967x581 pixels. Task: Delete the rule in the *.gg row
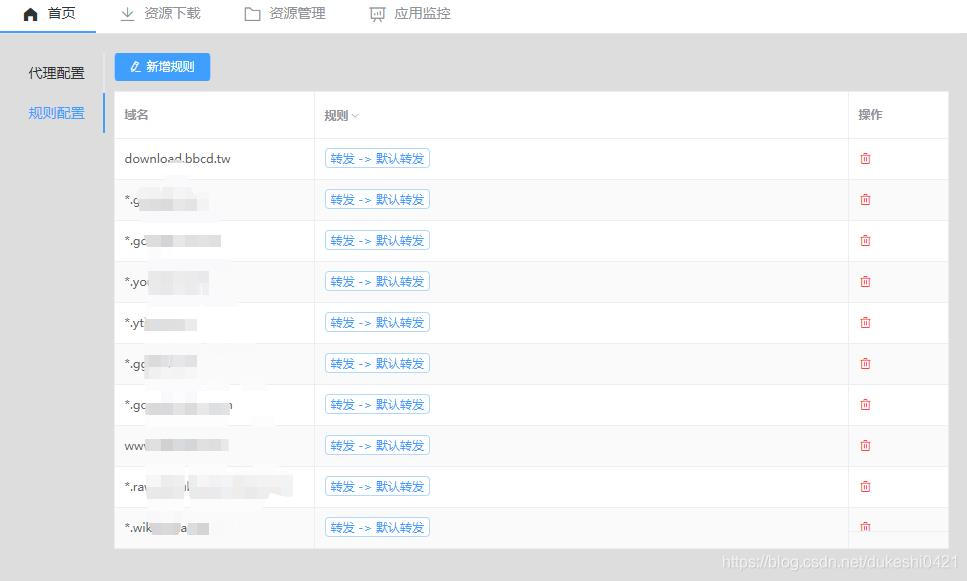pyautogui.click(x=865, y=363)
